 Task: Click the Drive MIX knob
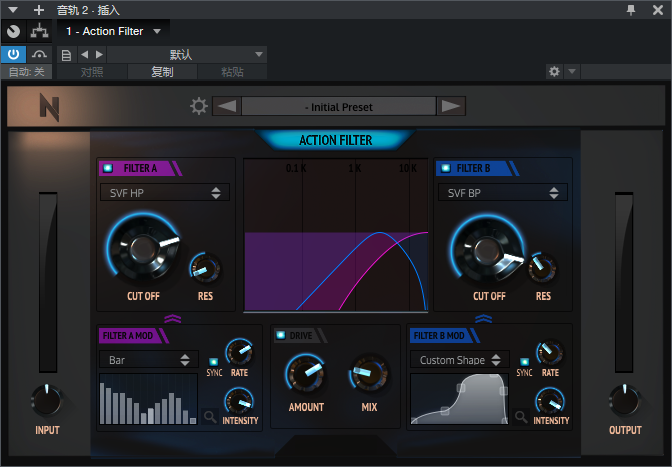pyautogui.click(x=369, y=373)
